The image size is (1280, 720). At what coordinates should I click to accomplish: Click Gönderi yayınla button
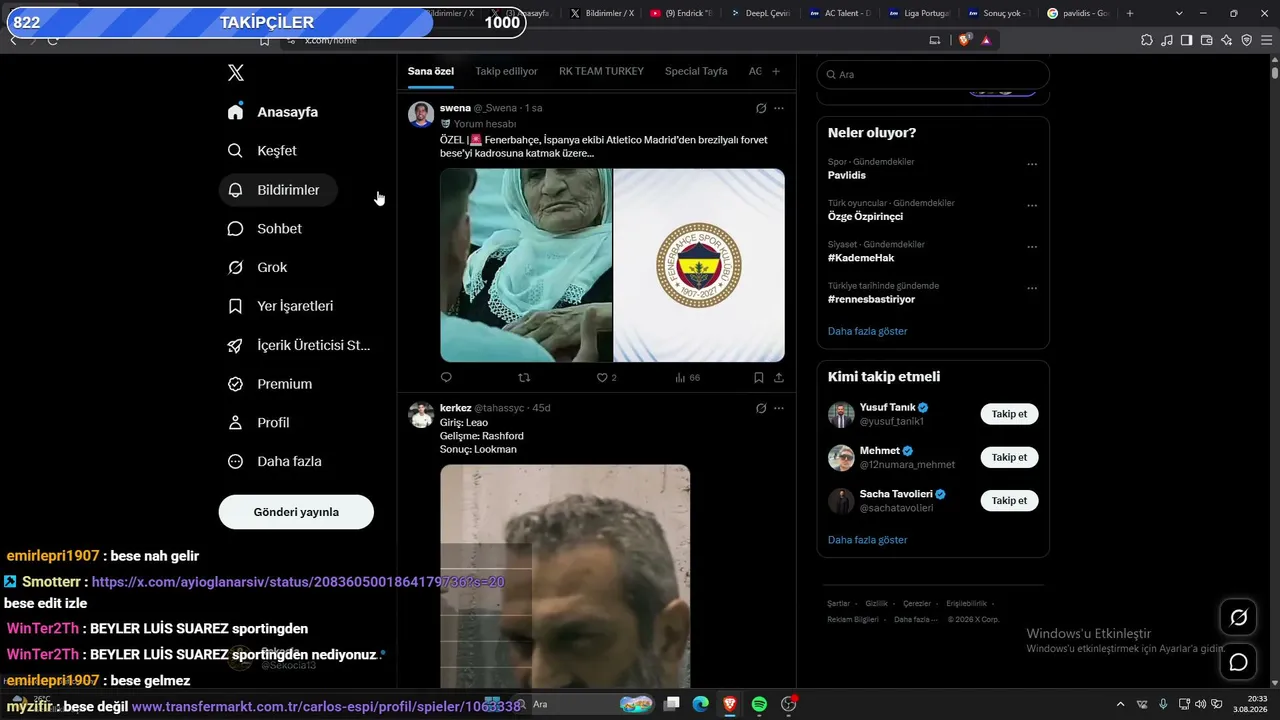pyautogui.click(x=296, y=512)
